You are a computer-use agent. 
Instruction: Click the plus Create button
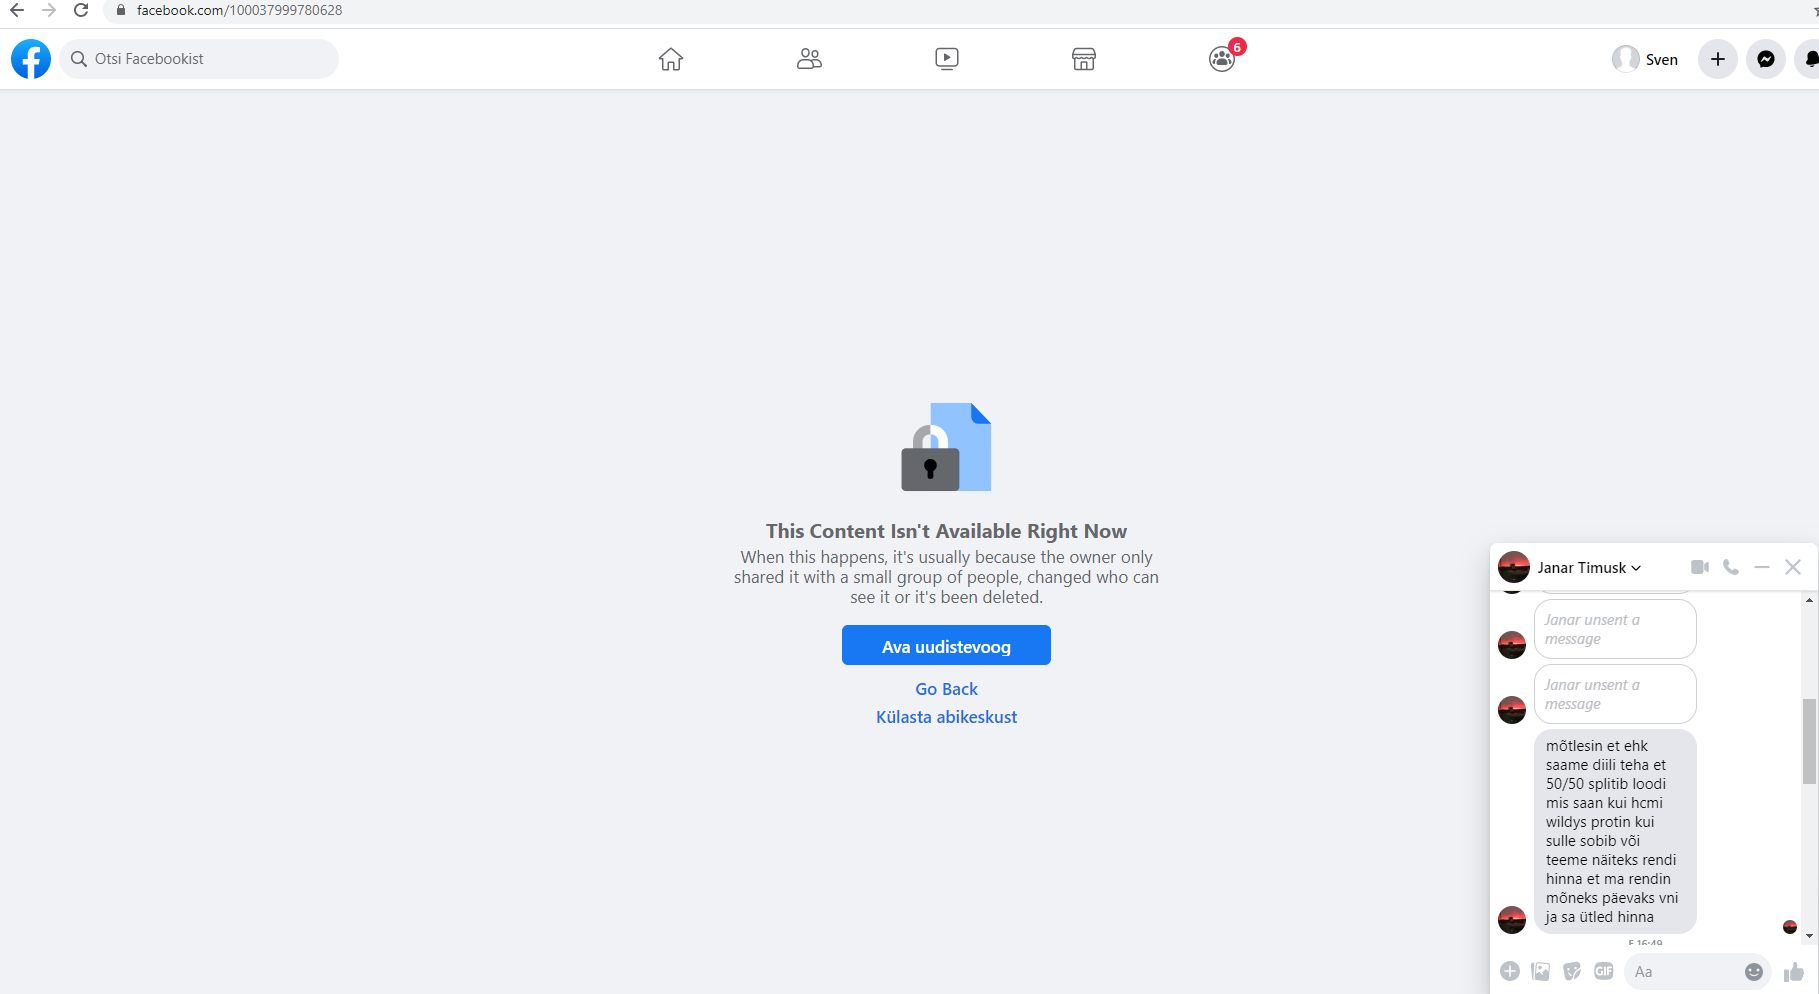pyautogui.click(x=1718, y=59)
